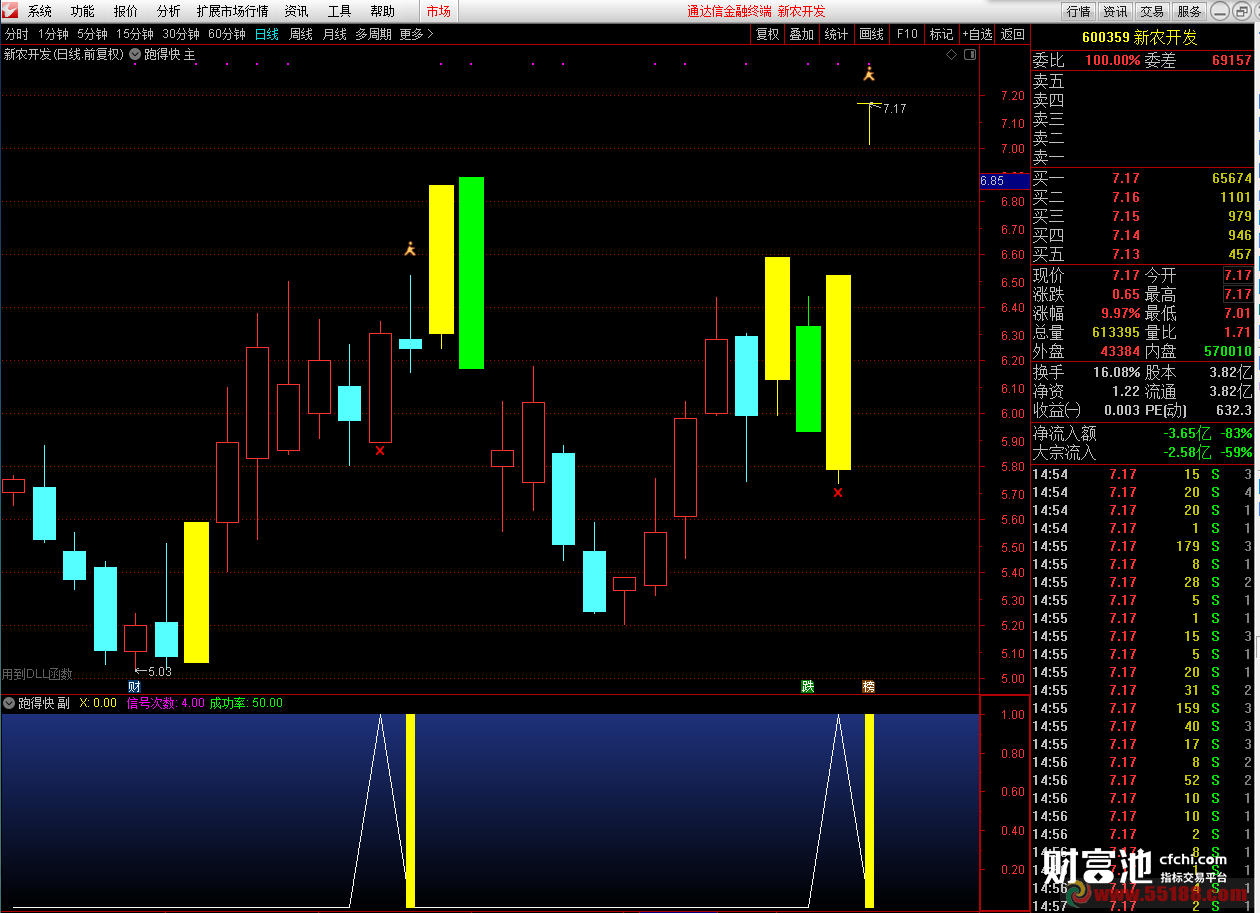Select the 多周期 multi-period view
Viewport: 1260px width, 913px height.
click(x=374, y=34)
